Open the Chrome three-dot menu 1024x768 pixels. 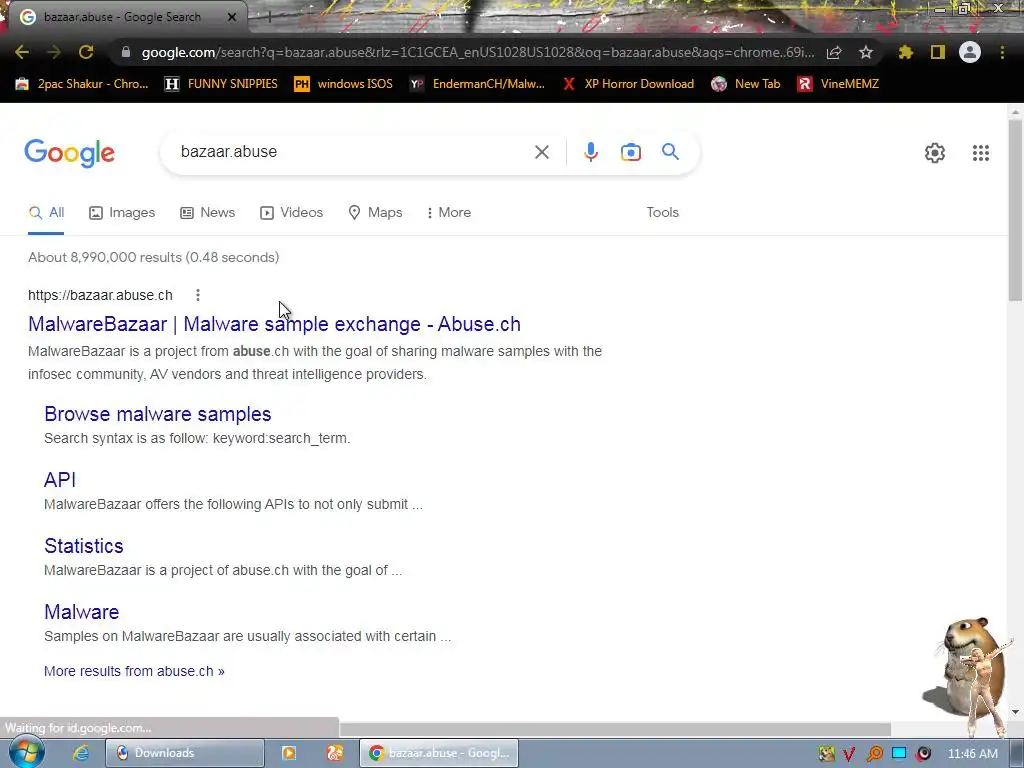point(1002,52)
